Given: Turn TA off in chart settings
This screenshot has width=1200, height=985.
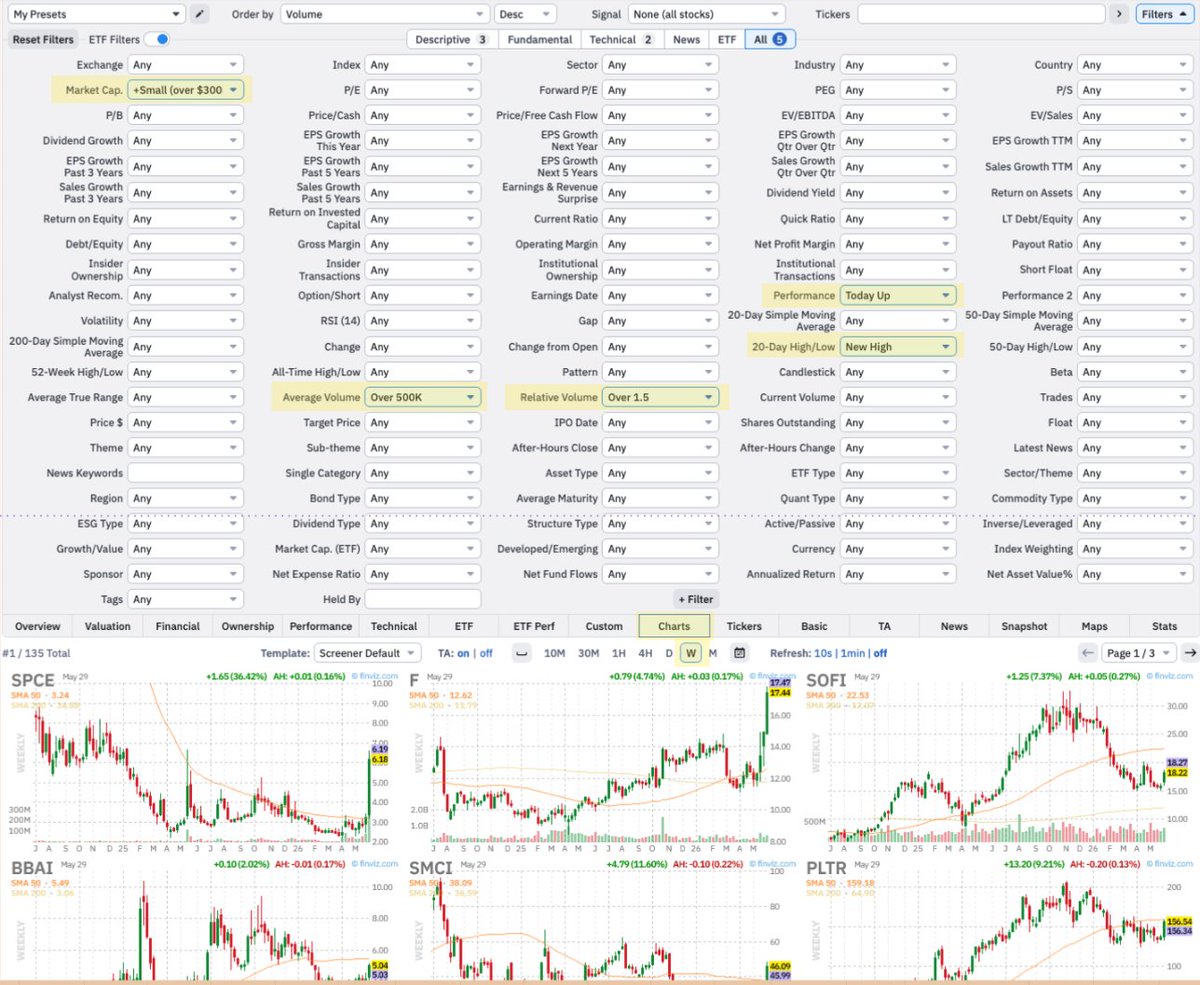Looking at the screenshot, I should pyautogui.click(x=486, y=653).
